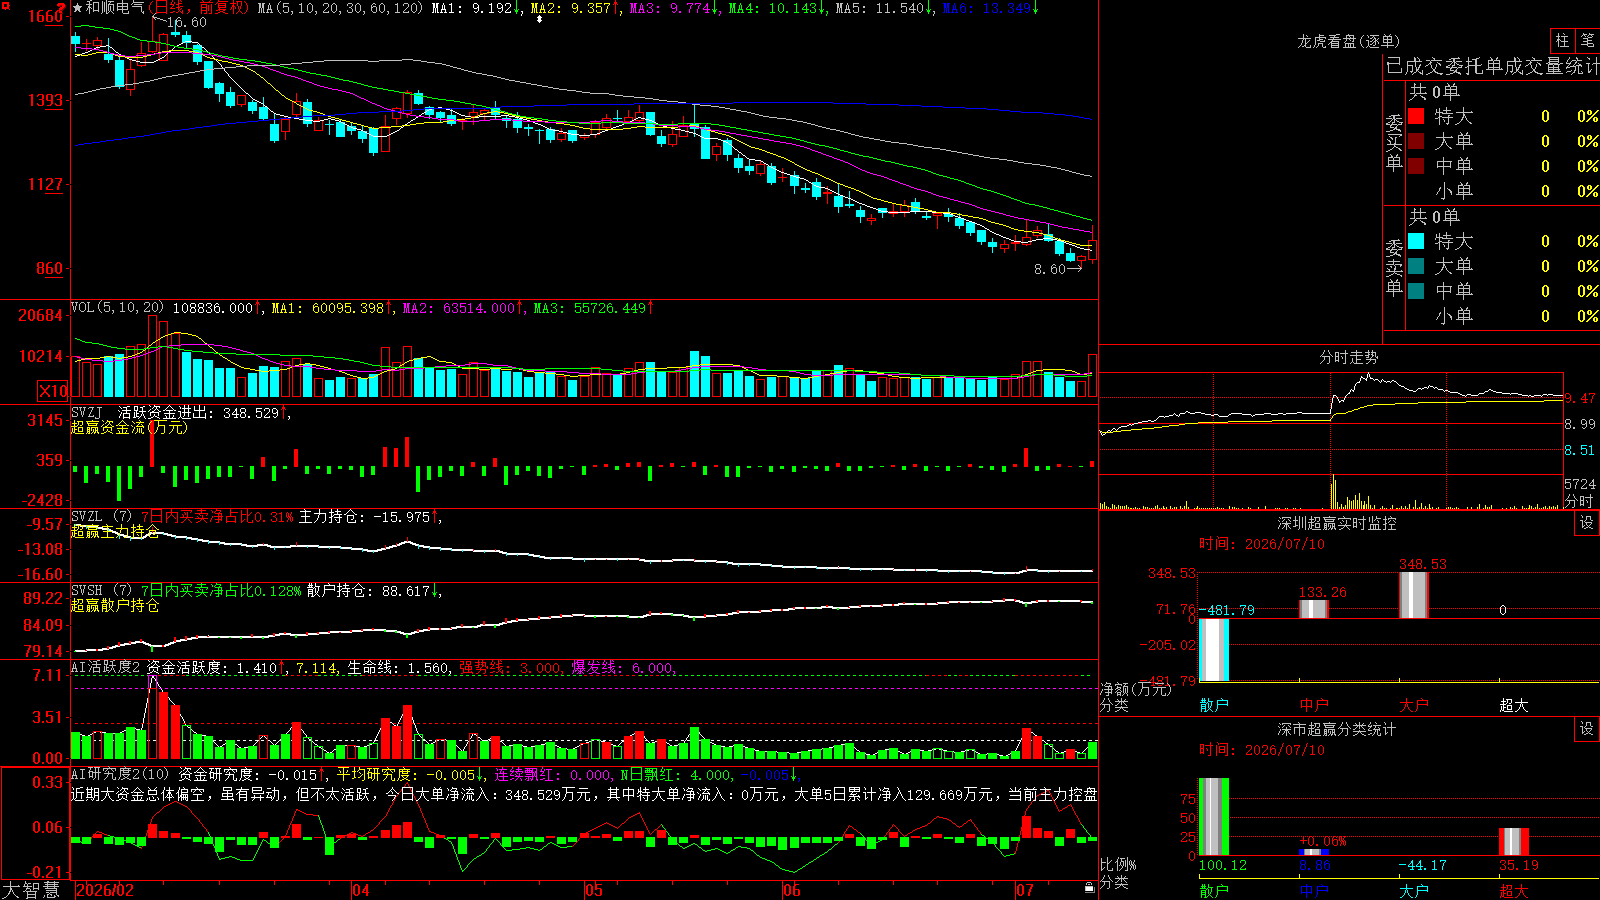Click the teal 大单 sell-order swatch
This screenshot has width=1600, height=900.
1416,266
